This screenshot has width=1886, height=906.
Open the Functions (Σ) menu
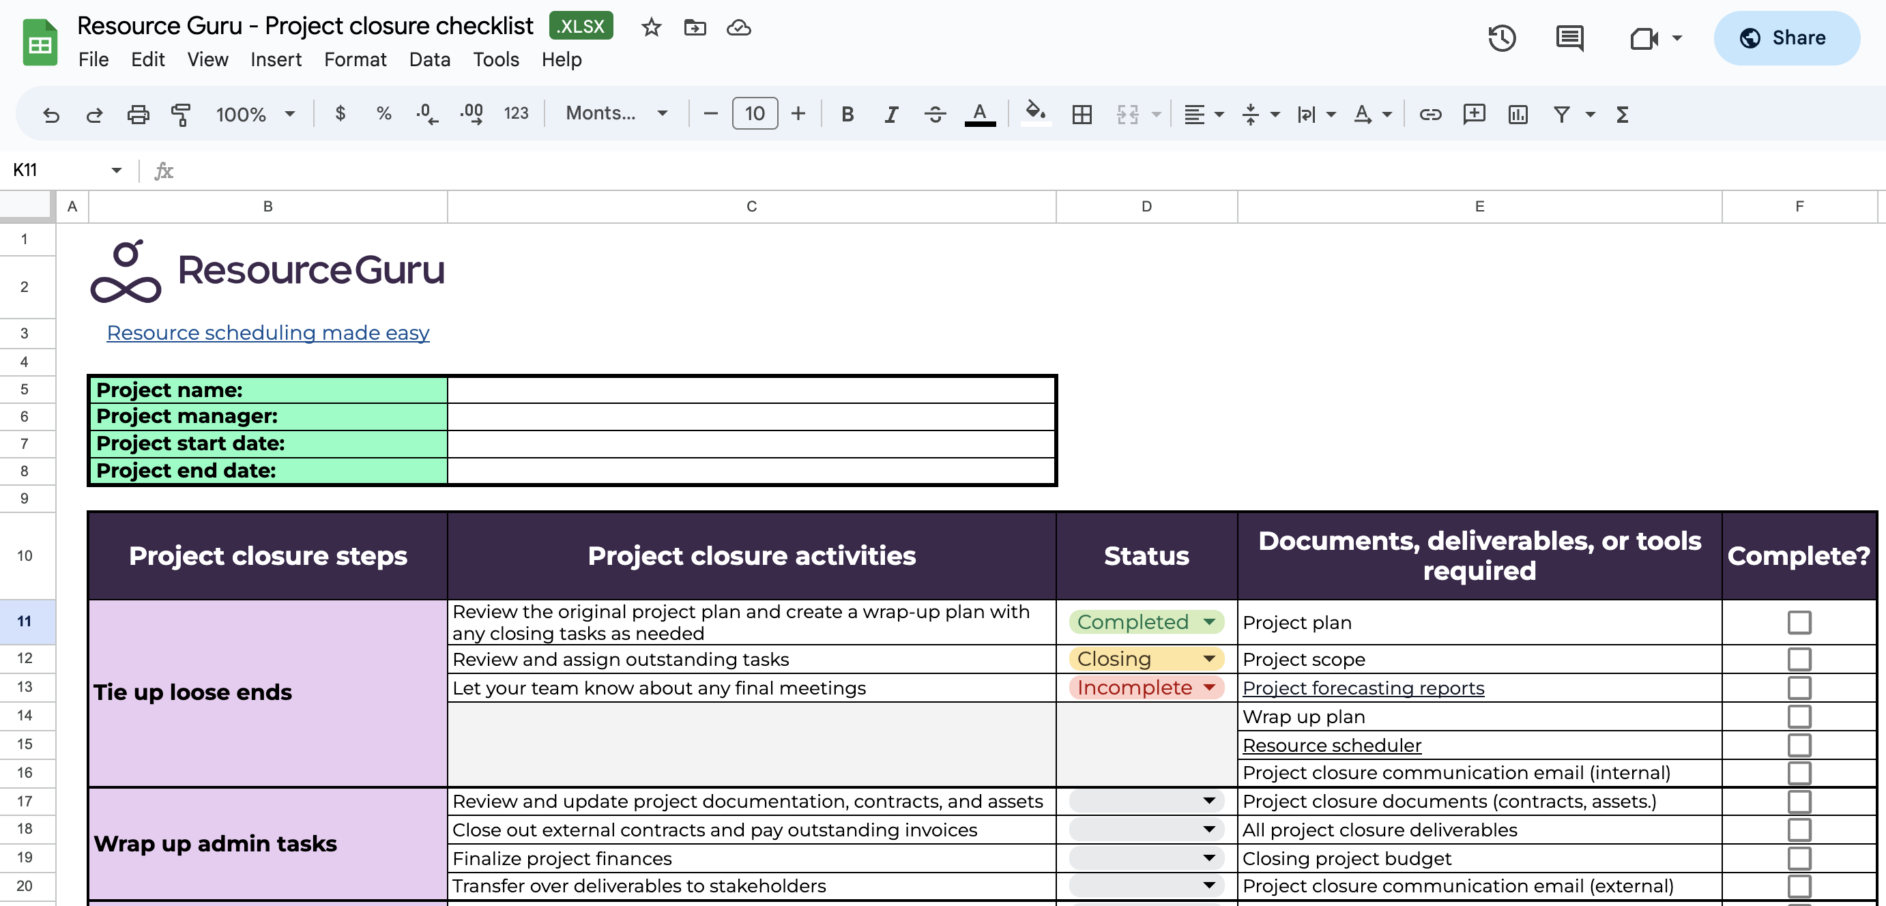[1621, 114]
